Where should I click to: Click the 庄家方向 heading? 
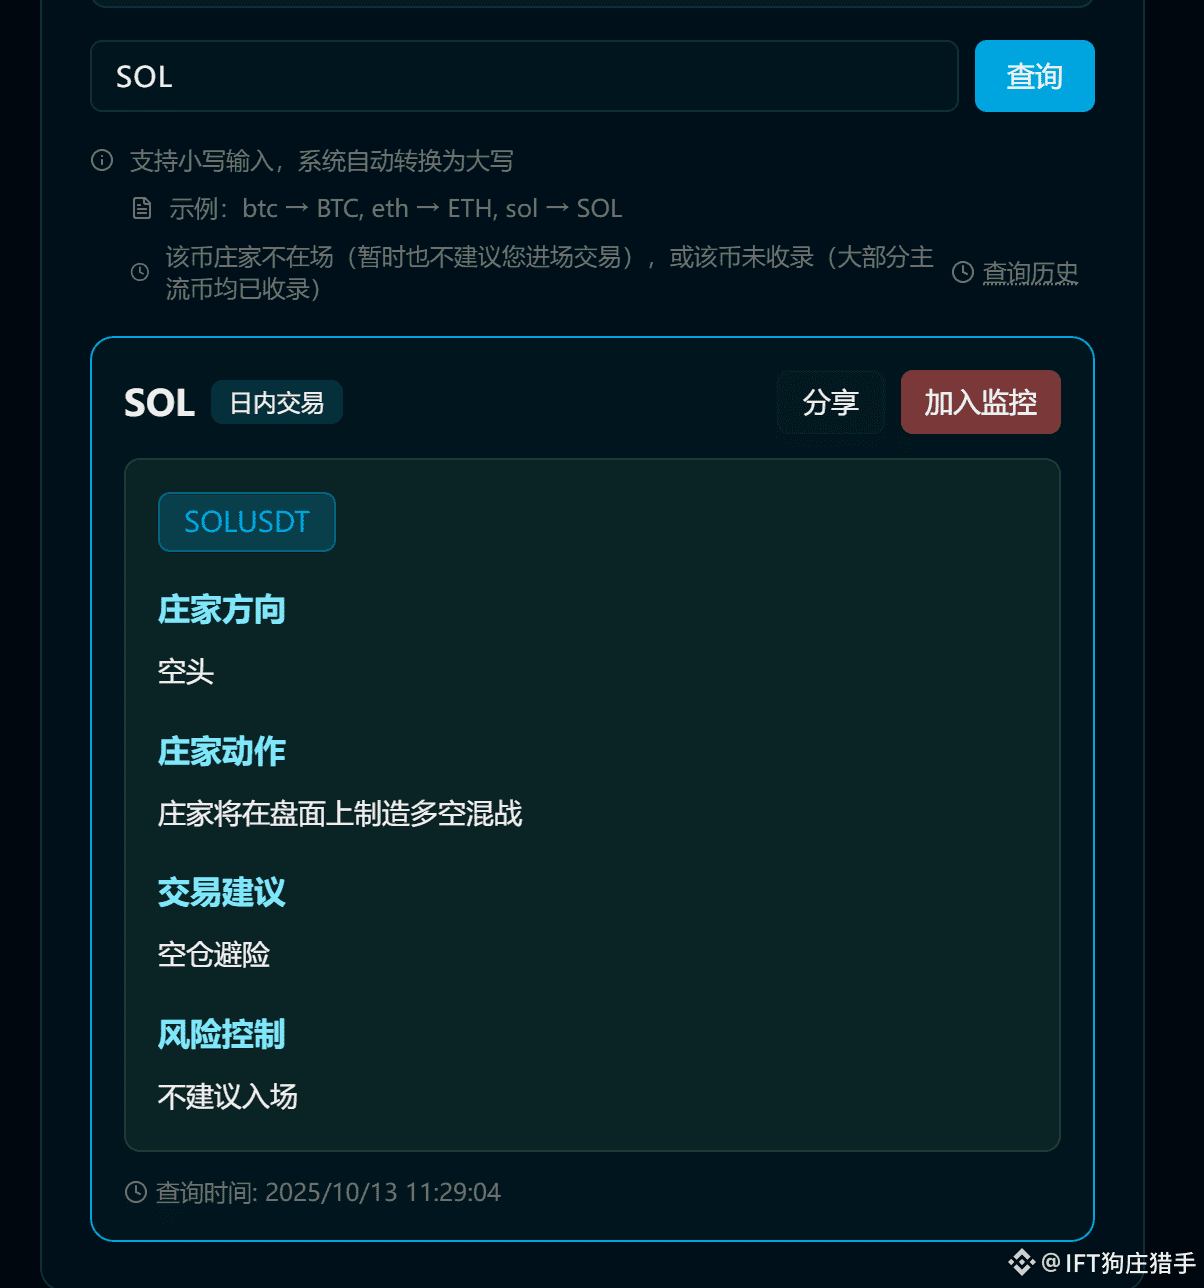221,609
